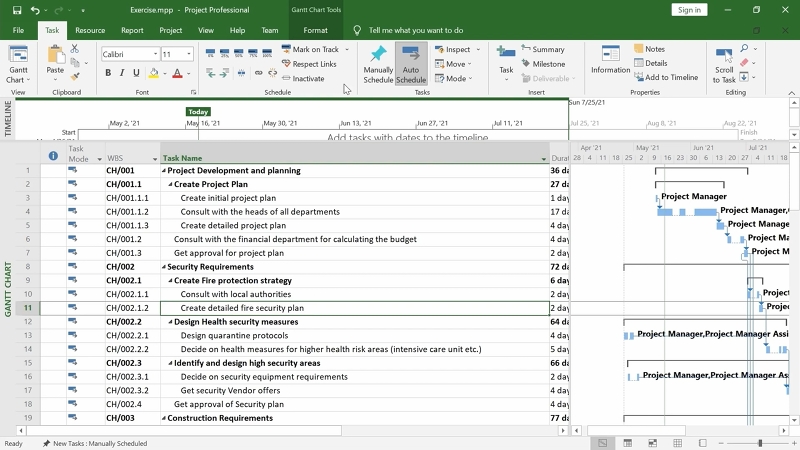Click the Gantt Chart view icon
The height and width of the screenshot is (450, 800).
click(18, 55)
